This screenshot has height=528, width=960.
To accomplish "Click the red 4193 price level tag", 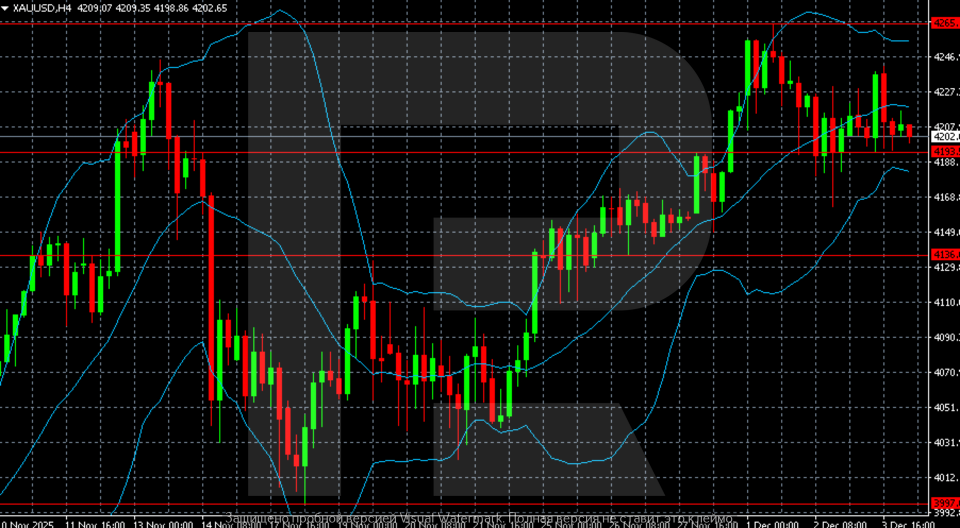I will 944,152.
